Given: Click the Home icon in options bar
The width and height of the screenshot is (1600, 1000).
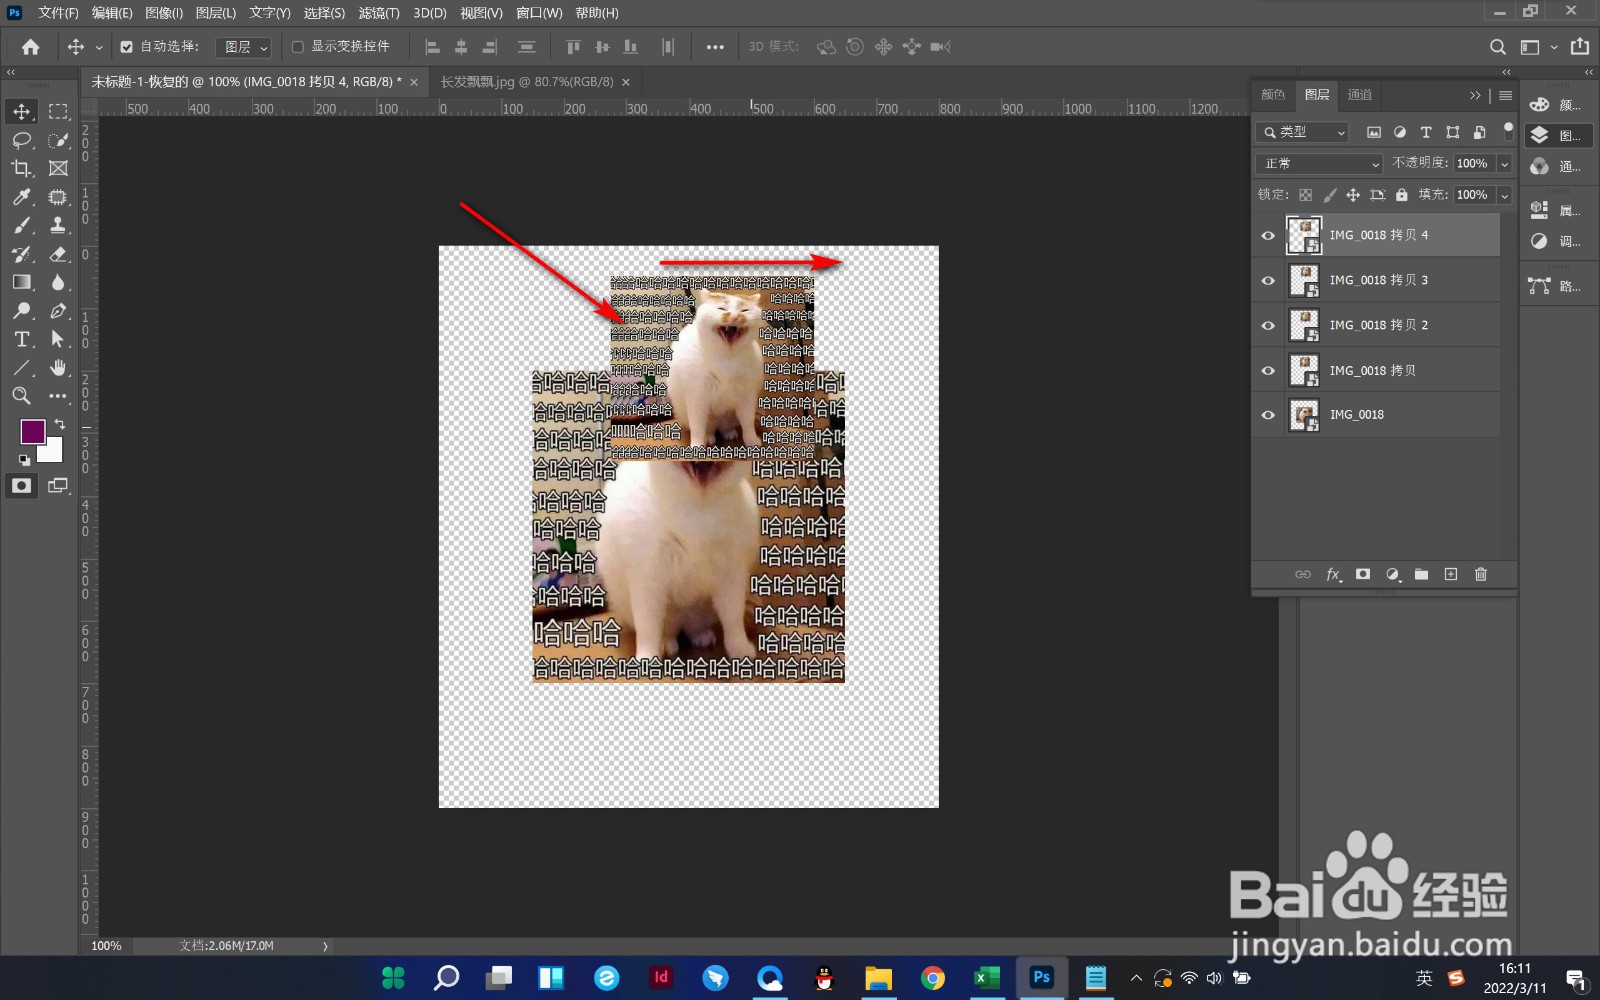Looking at the screenshot, I should pos(31,47).
